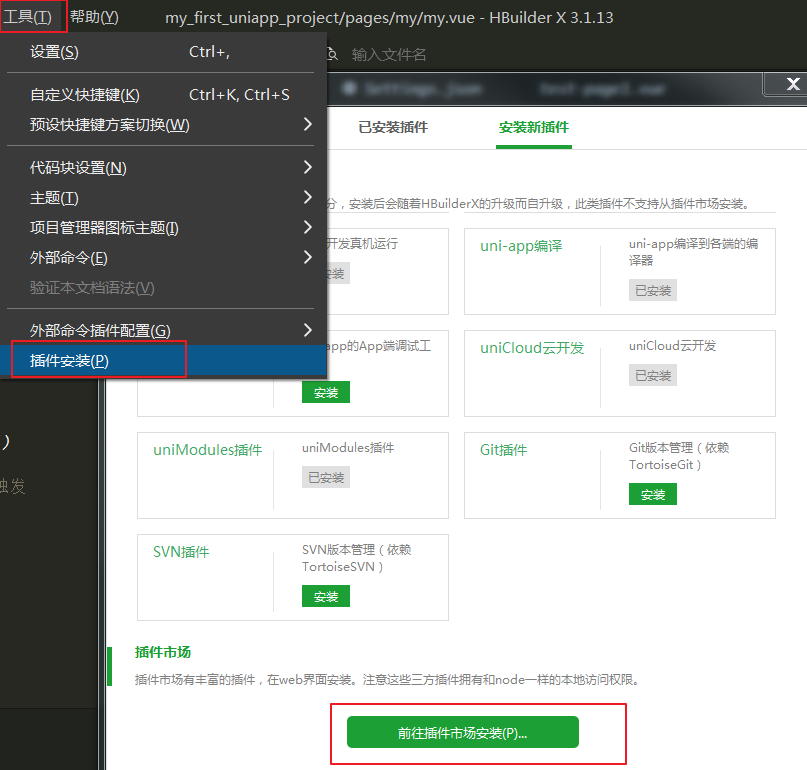Click the uni-app编译 plugin title
Viewport: 807px width, 770px height.
click(521, 246)
